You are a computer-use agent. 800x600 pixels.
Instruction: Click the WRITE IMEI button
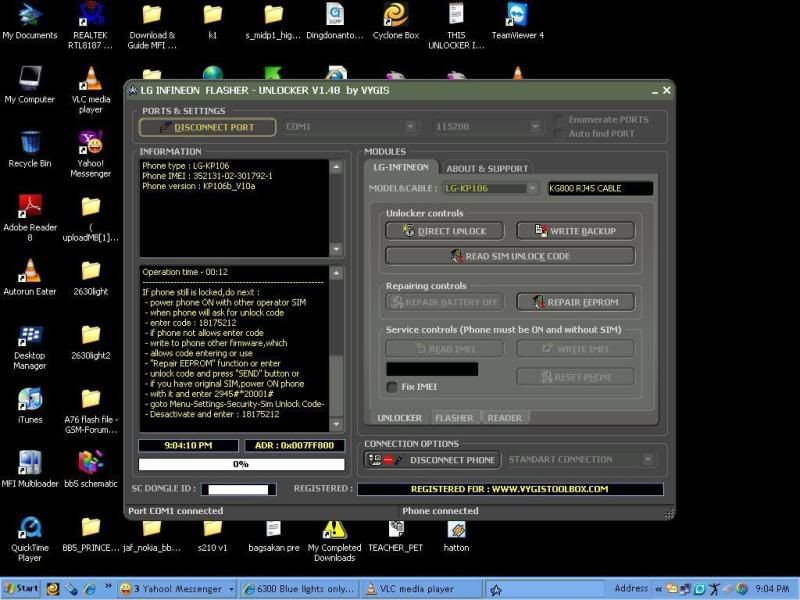(x=576, y=349)
